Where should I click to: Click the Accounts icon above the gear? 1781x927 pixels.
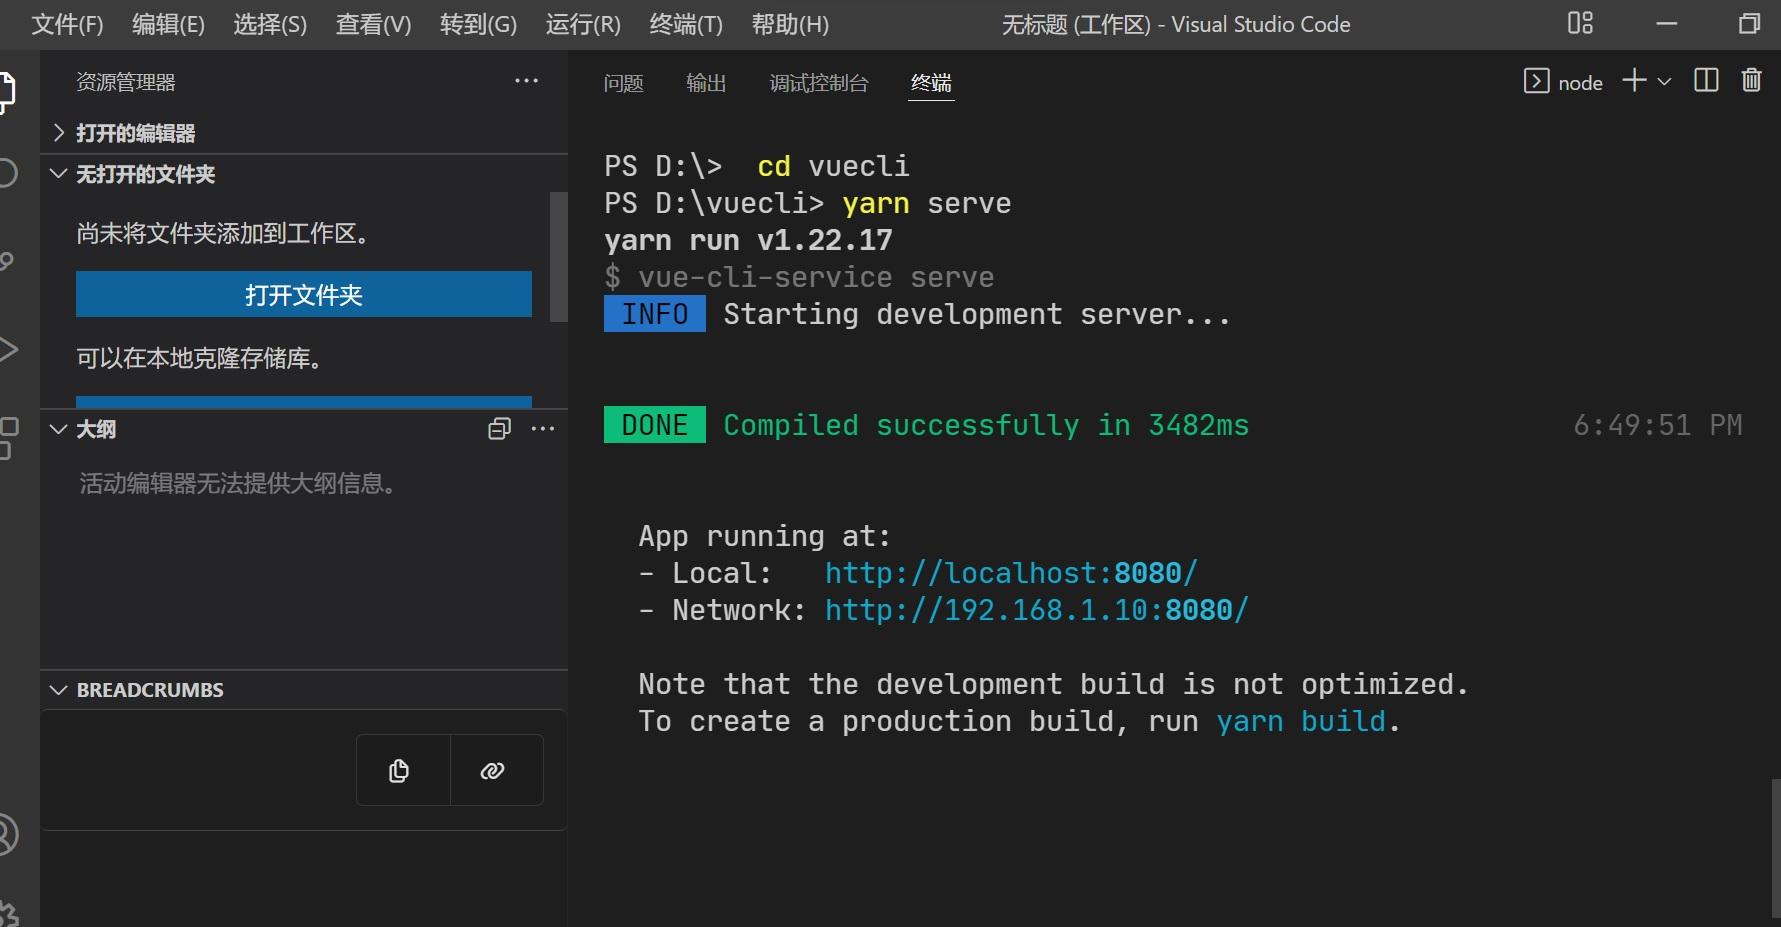(x=8, y=833)
